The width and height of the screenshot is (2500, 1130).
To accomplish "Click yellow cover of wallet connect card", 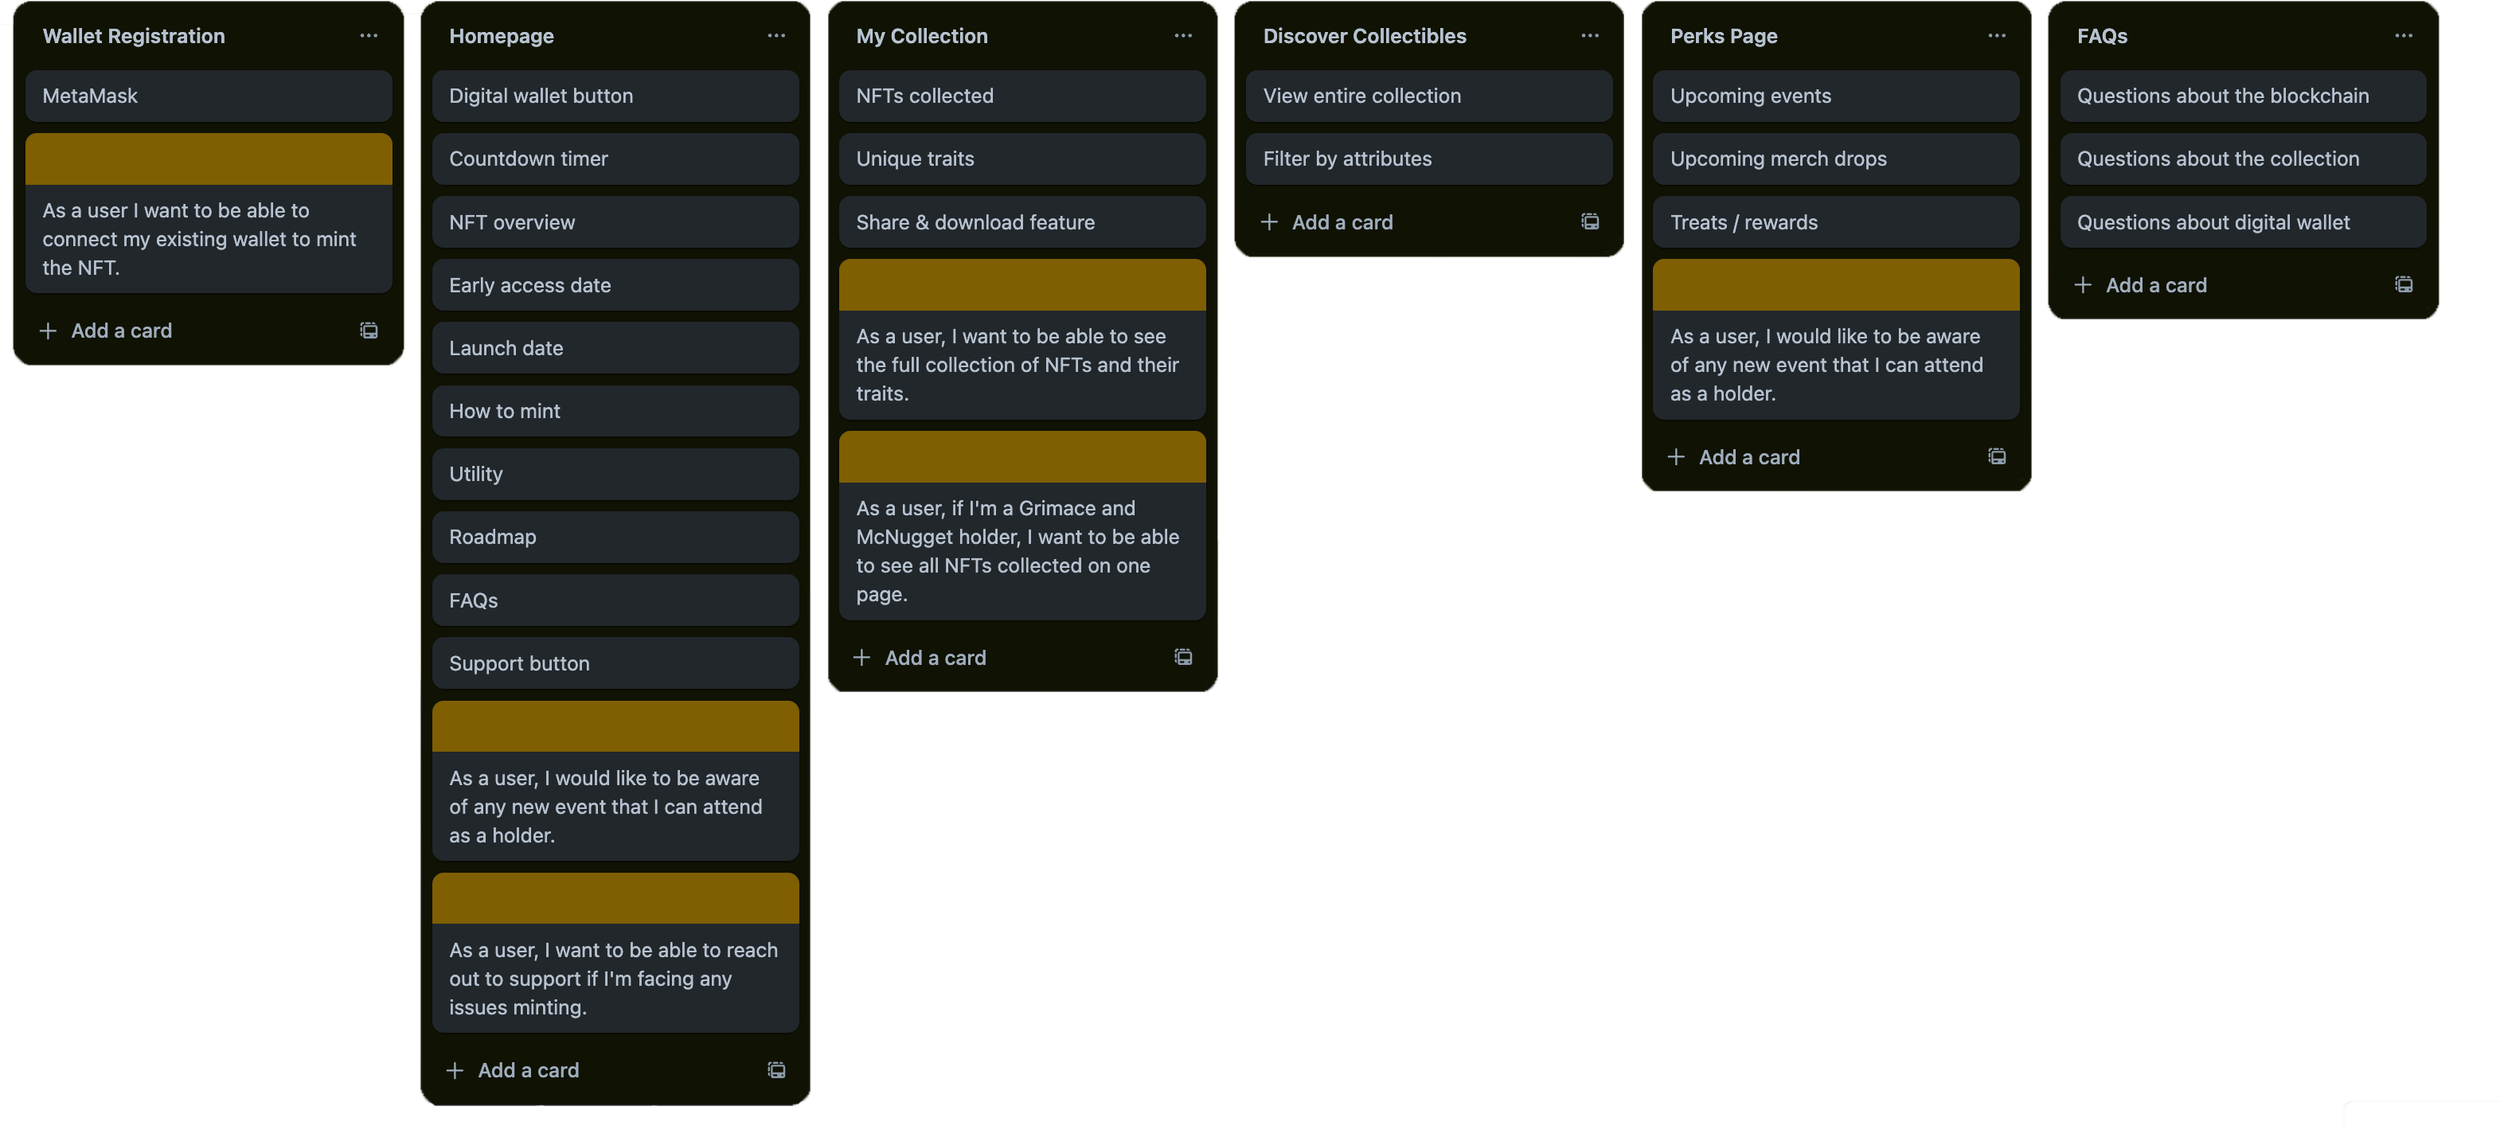I will pyautogui.click(x=208, y=159).
